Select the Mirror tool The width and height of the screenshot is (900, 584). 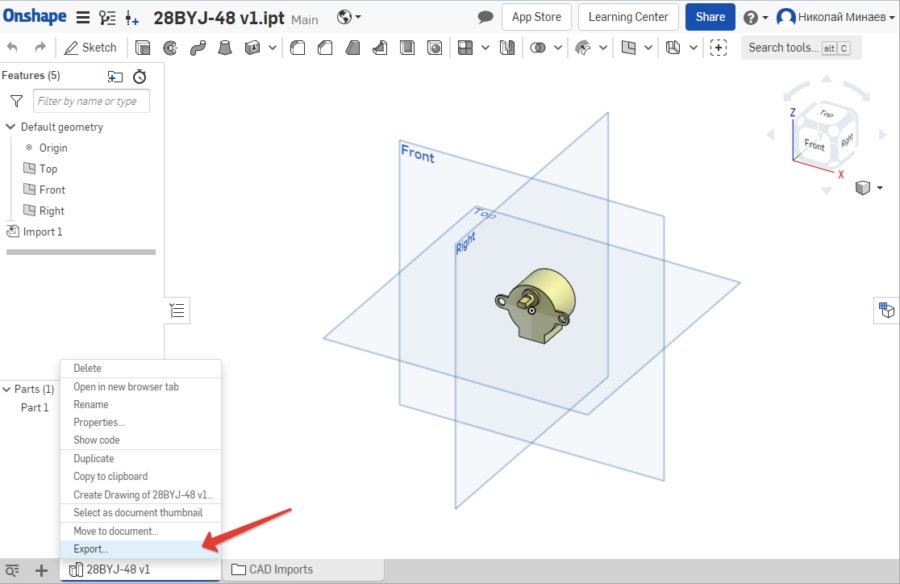[x=507, y=48]
